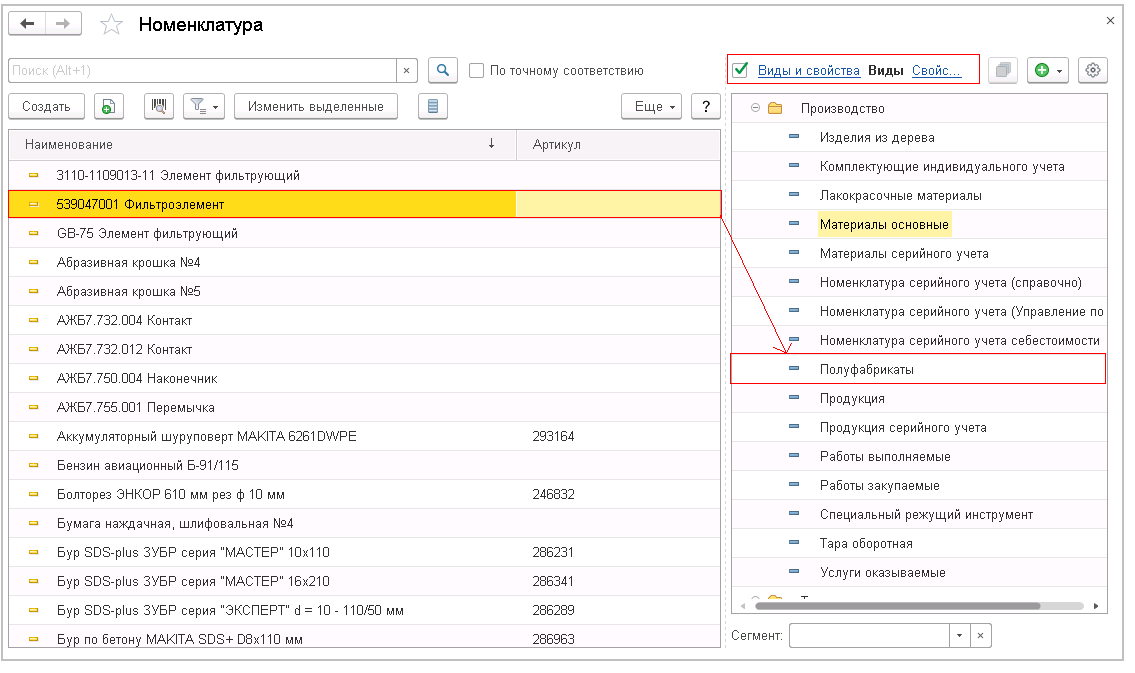Clear the search field with X button

(x=406, y=71)
